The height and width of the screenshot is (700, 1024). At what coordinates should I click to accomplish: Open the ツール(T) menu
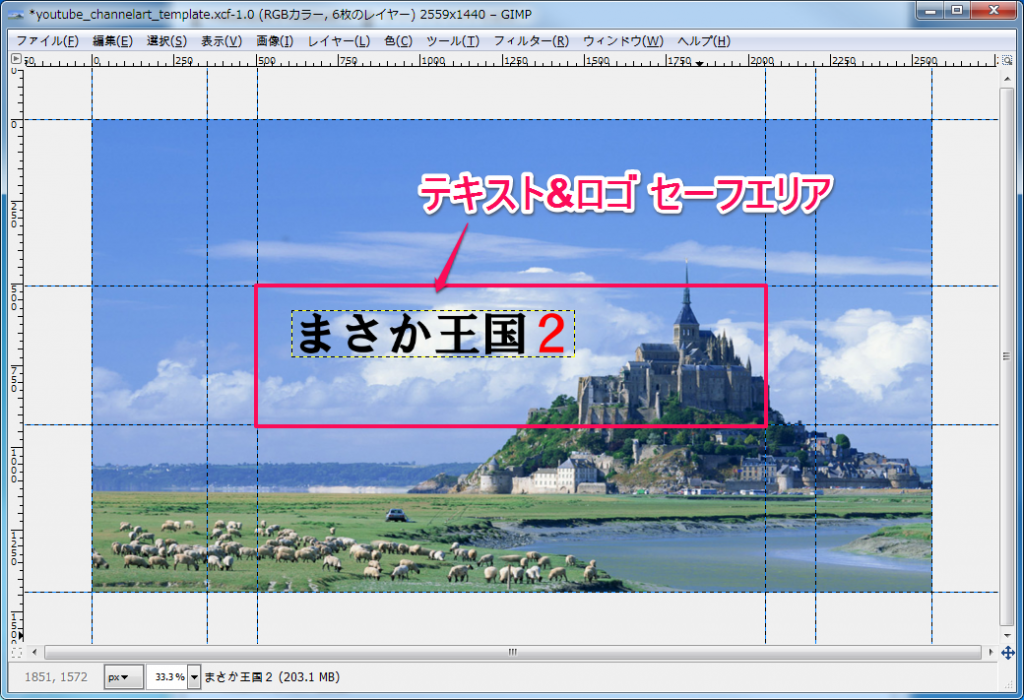(x=453, y=41)
